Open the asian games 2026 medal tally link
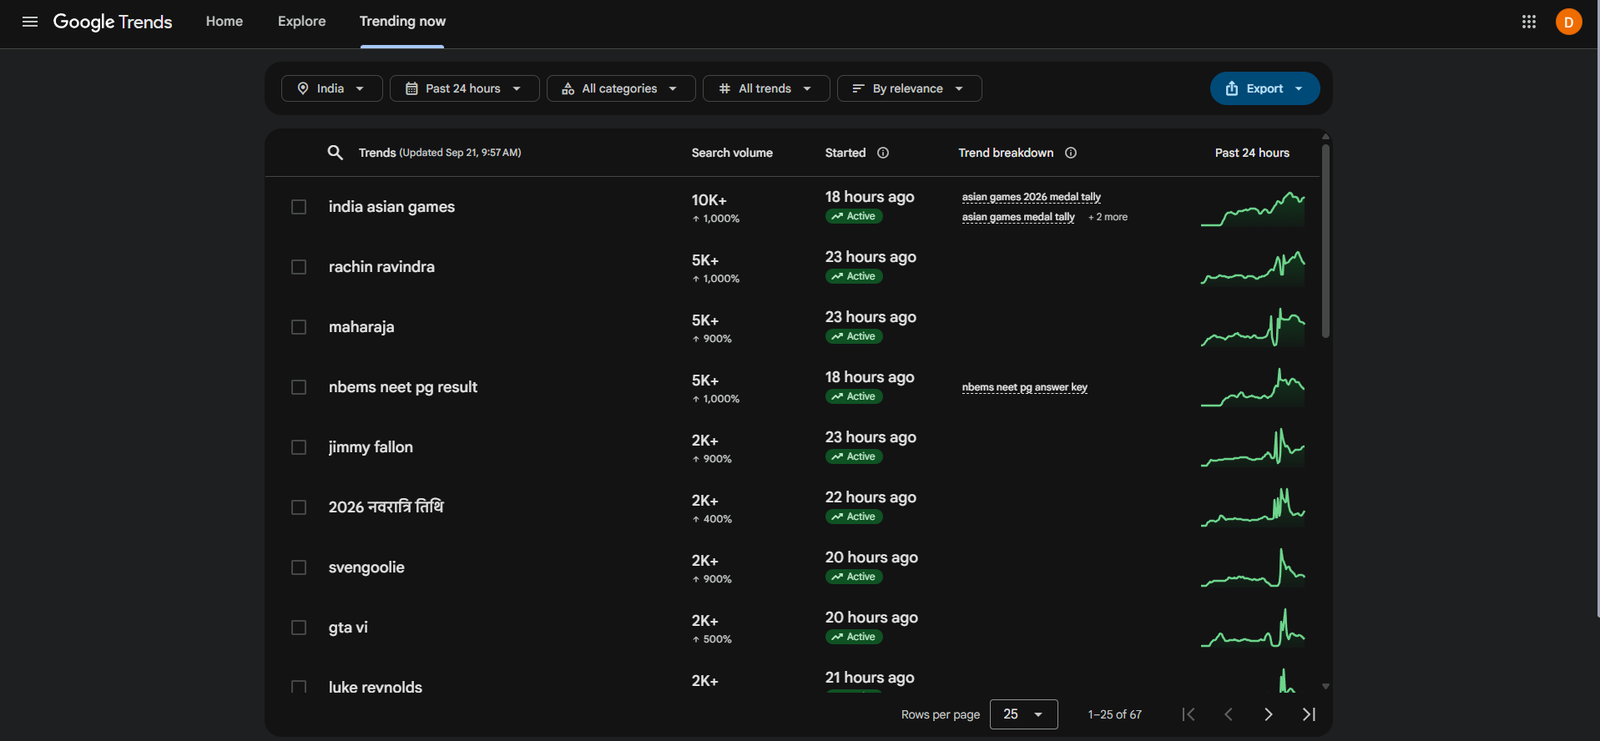This screenshot has width=1600, height=741. coord(1031,197)
